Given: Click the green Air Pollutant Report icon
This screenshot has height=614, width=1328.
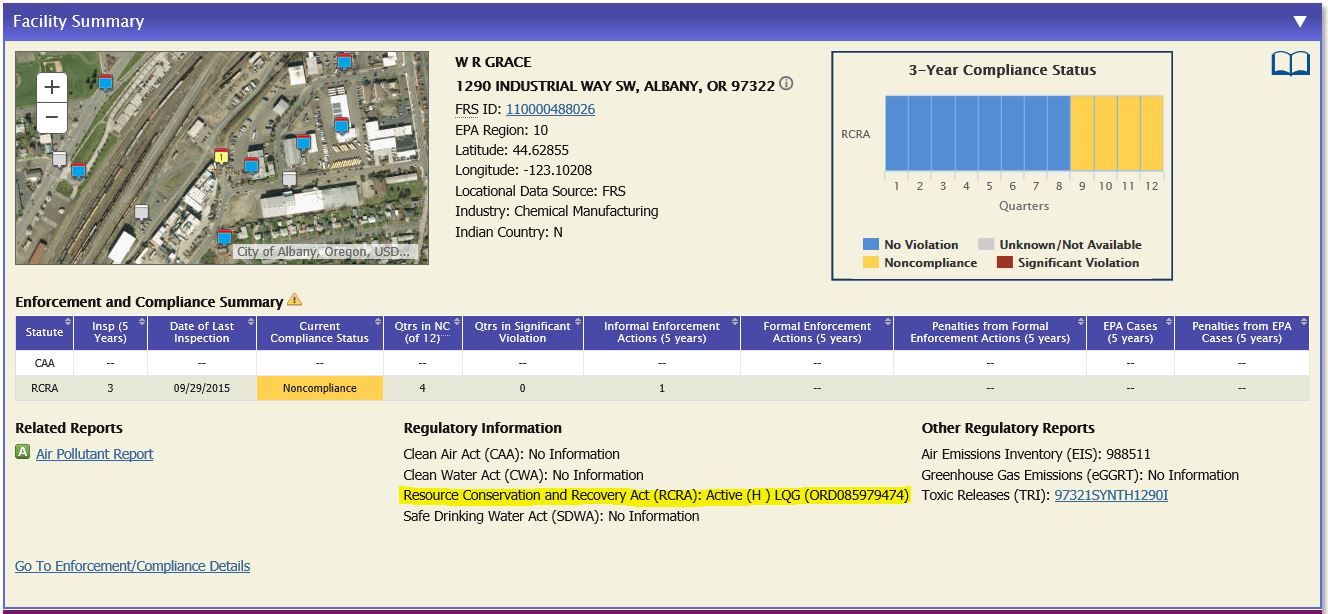Looking at the screenshot, I should (23, 452).
